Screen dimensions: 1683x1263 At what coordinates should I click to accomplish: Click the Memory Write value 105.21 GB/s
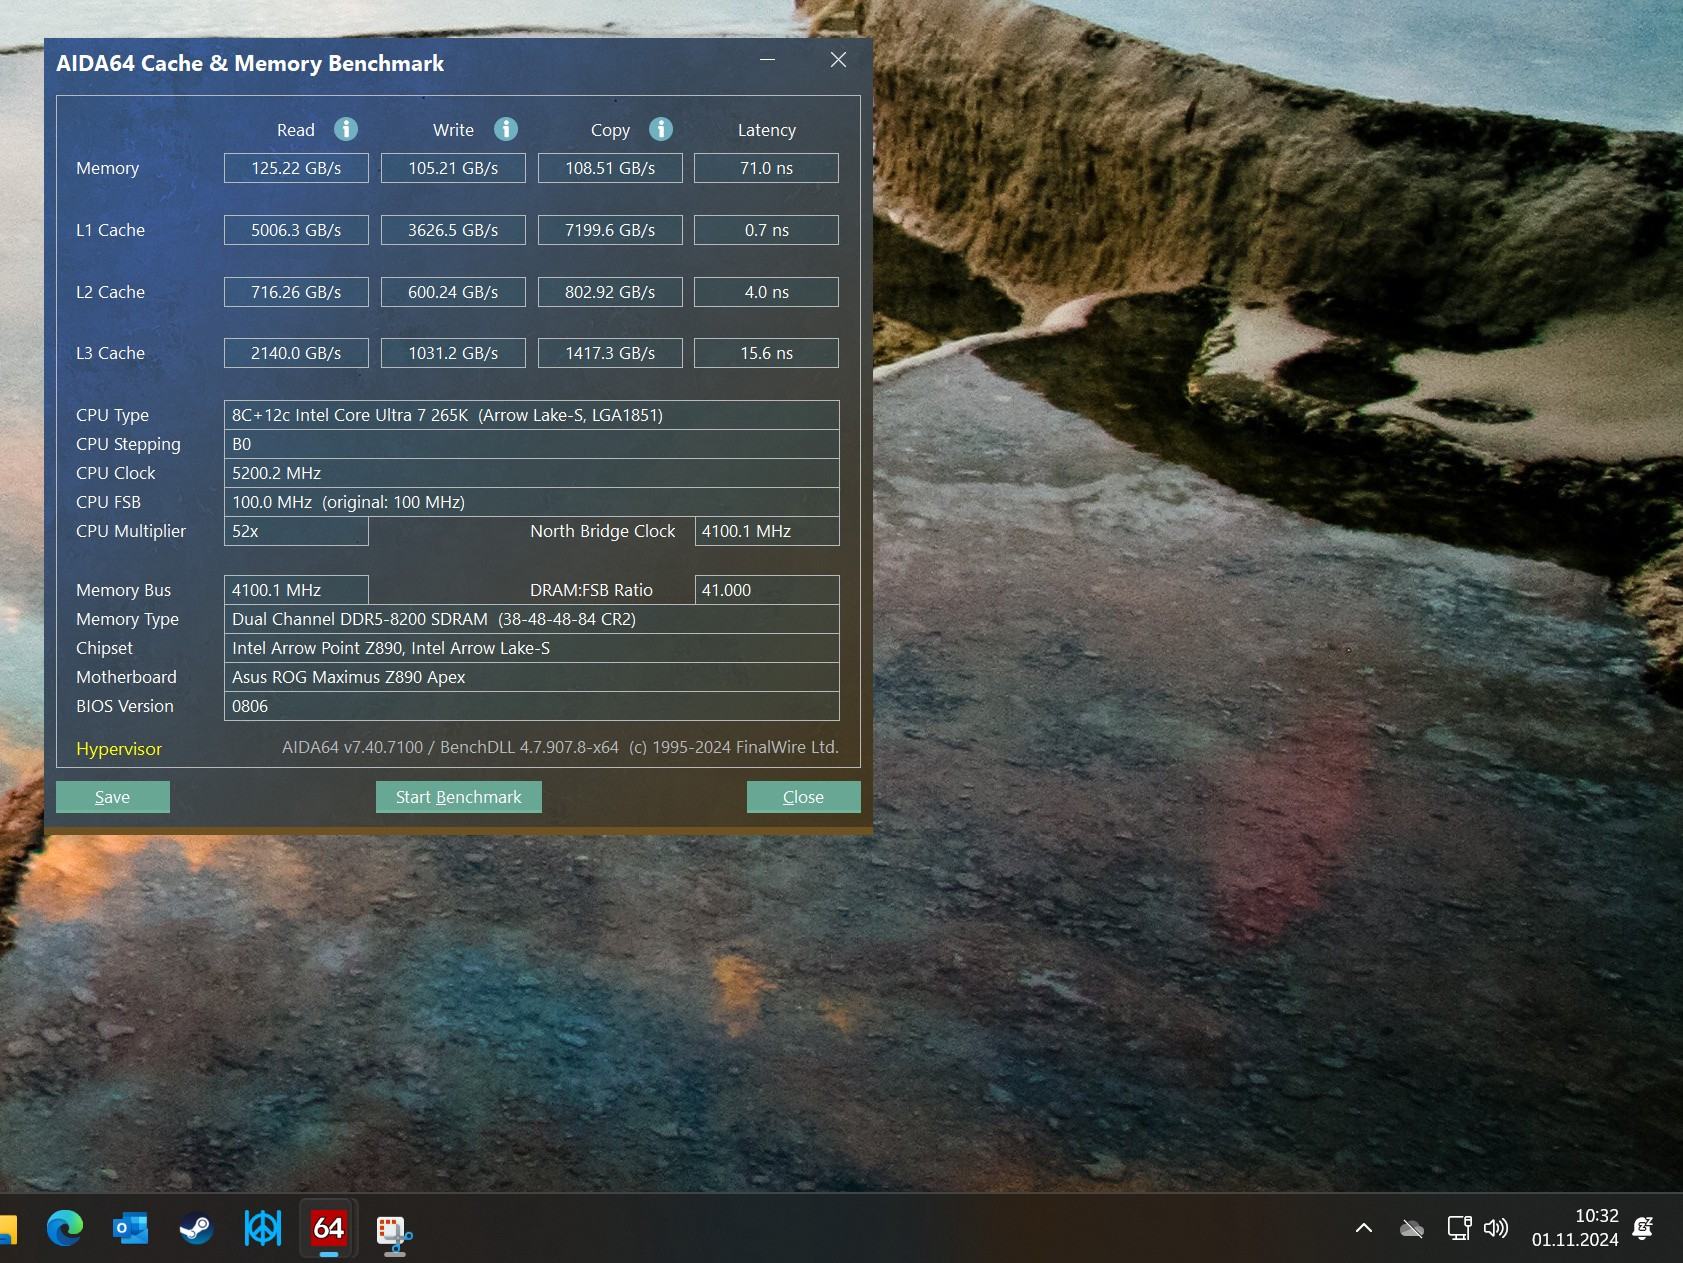click(x=453, y=168)
